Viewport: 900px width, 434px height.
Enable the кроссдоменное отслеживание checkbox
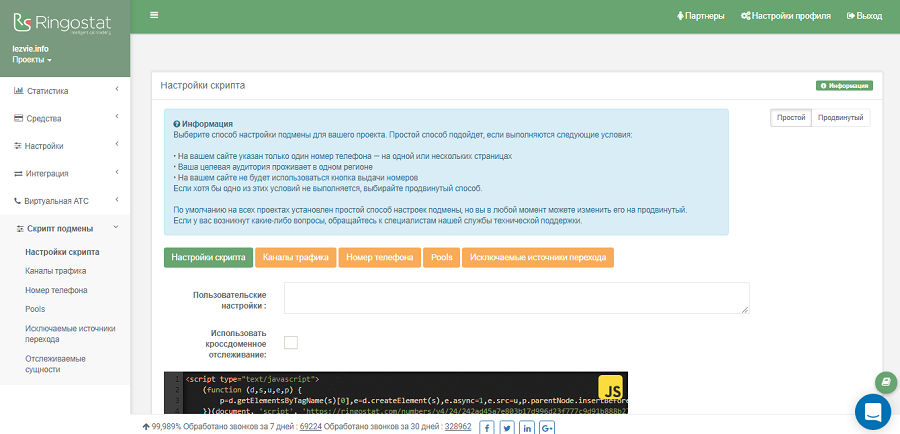(x=291, y=343)
